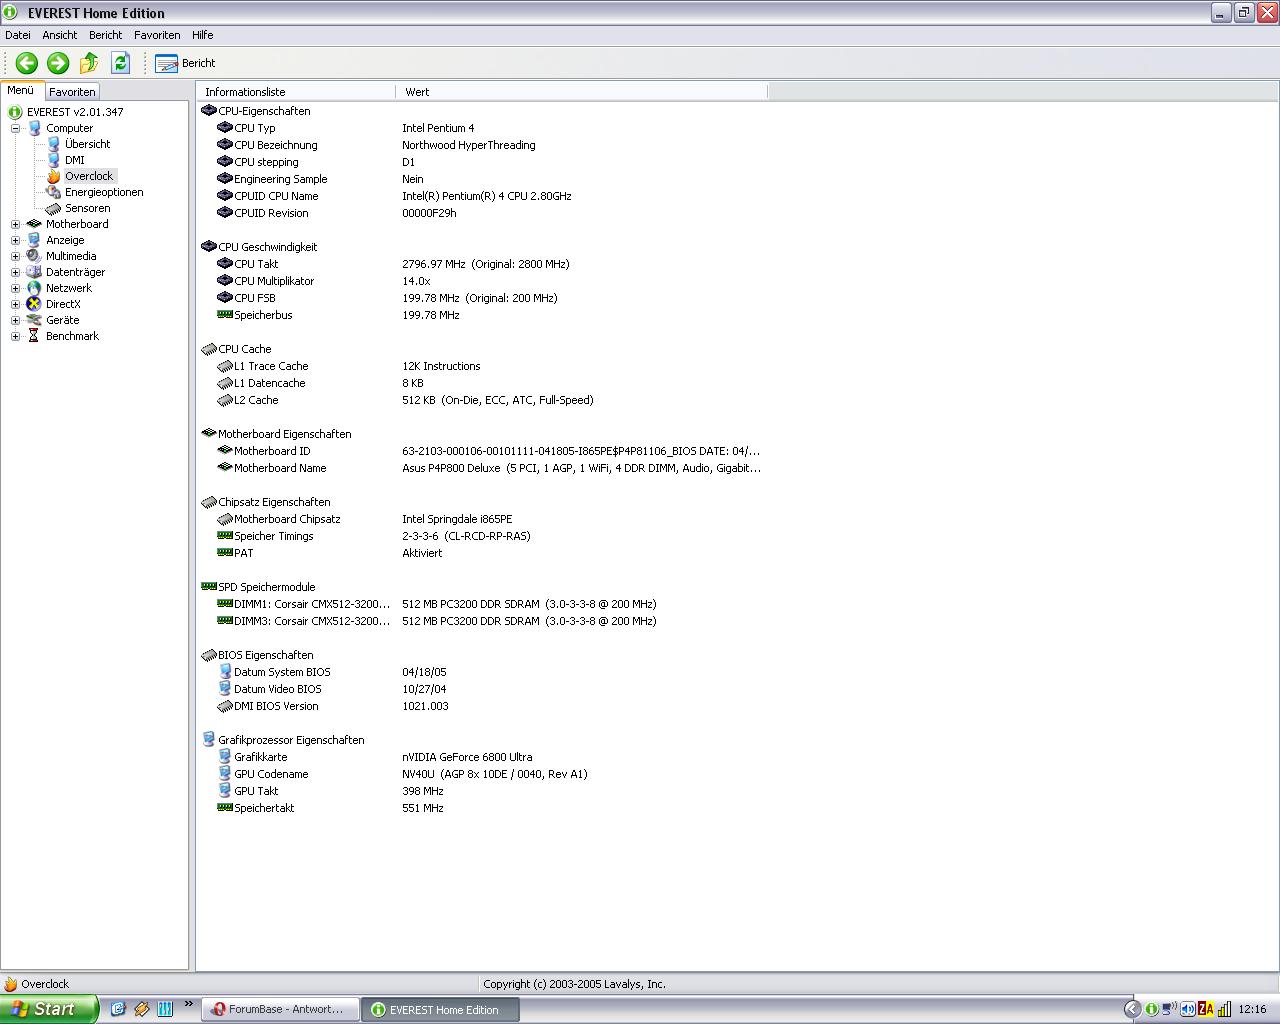Select the Motherboard Name row

[x=482, y=468]
